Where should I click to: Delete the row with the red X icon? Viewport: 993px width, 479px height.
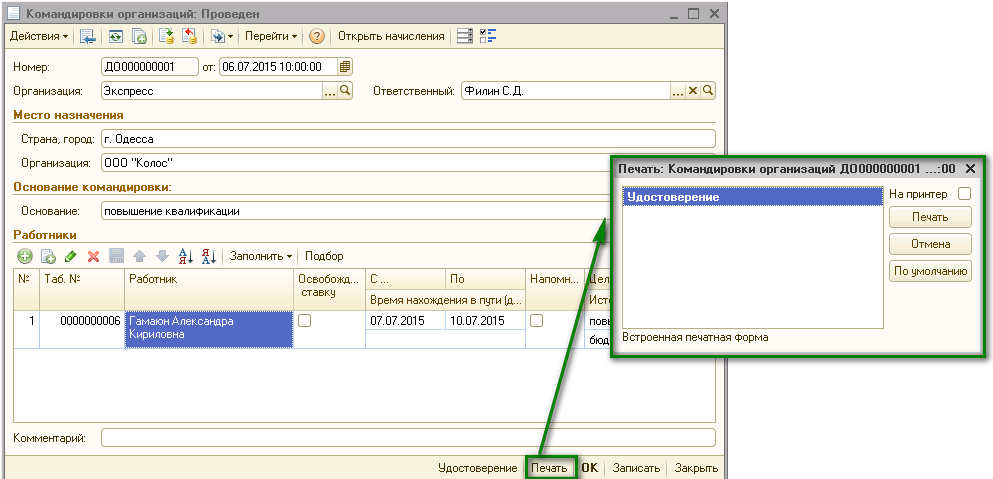tap(94, 256)
